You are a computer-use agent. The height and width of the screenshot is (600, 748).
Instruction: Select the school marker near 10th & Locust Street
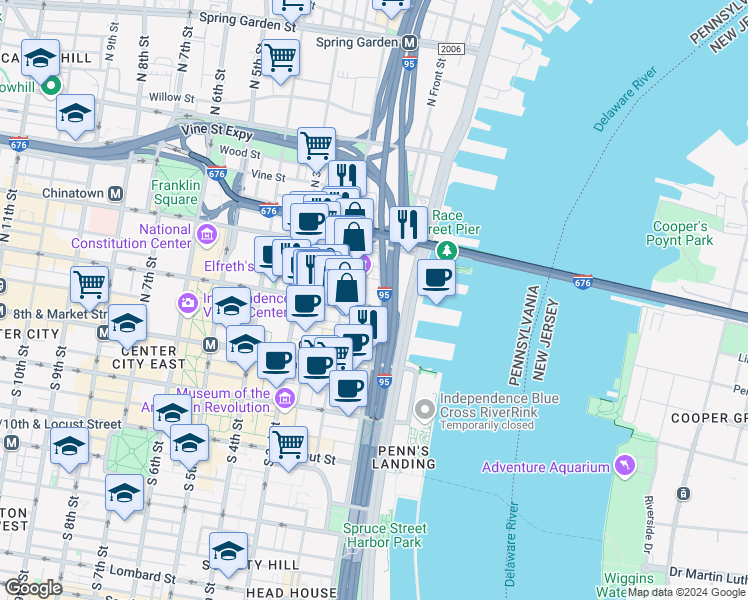point(70,447)
